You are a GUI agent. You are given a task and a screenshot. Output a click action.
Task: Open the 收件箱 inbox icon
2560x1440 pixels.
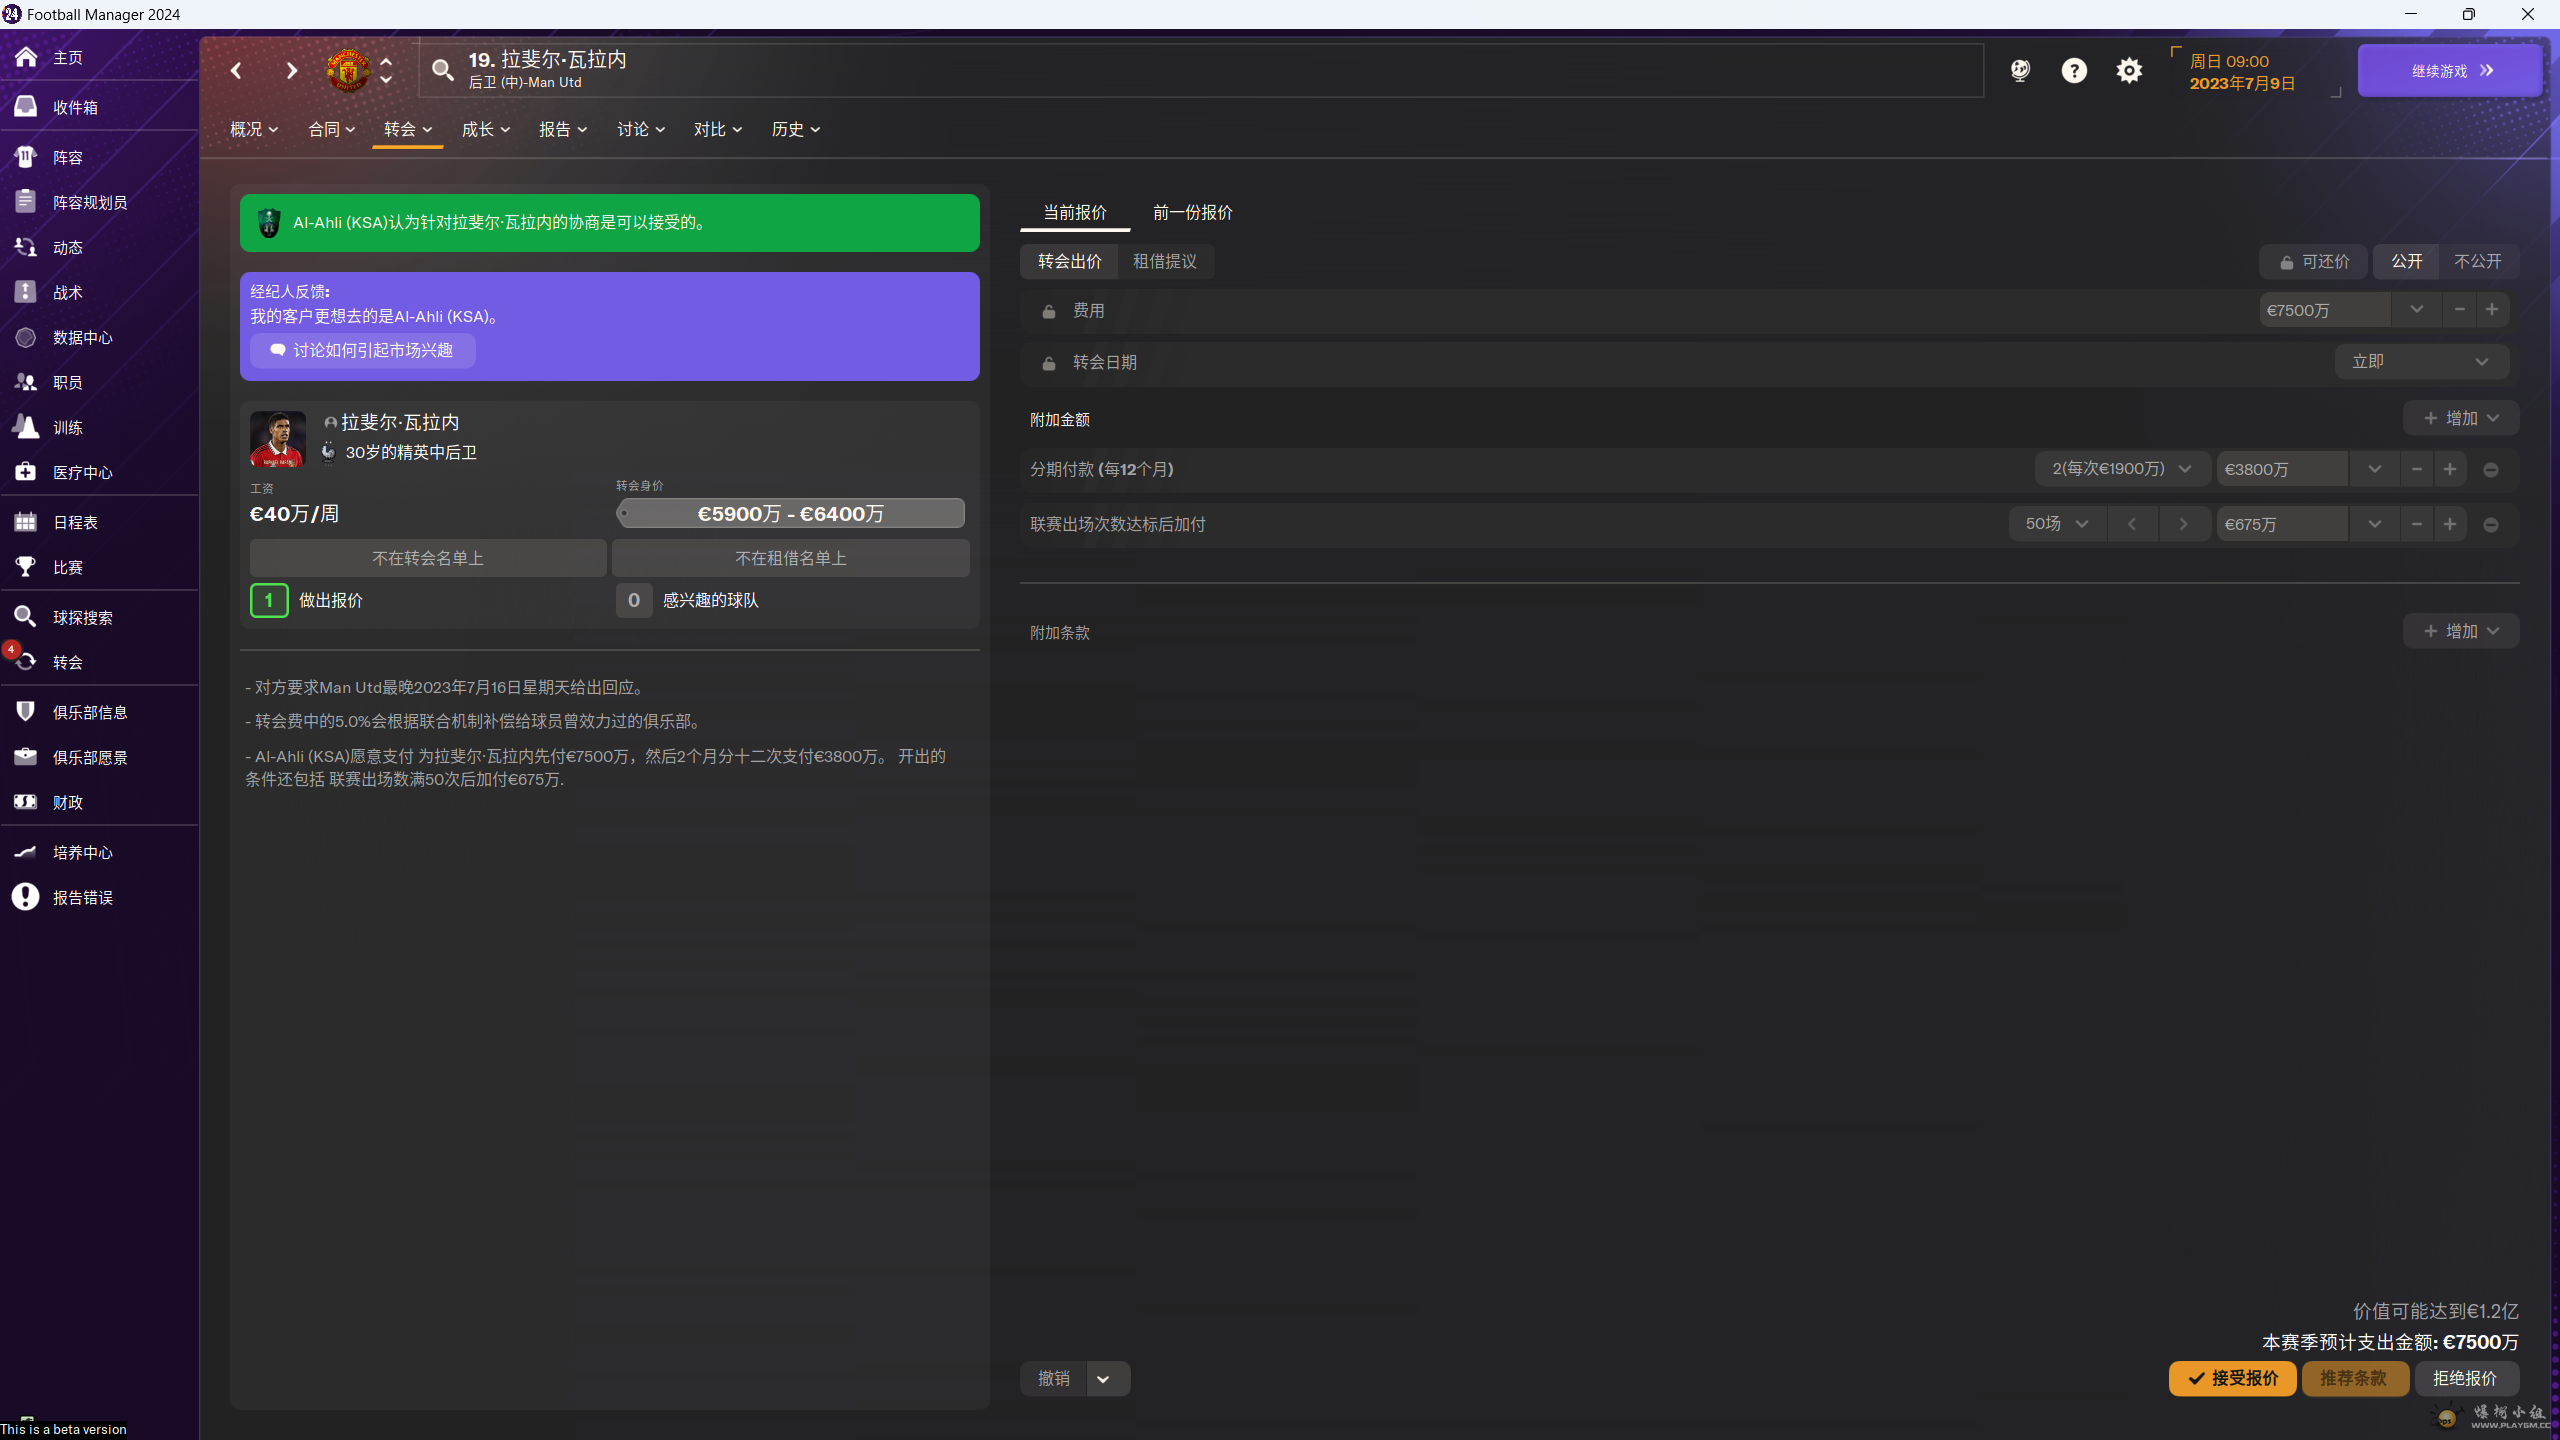pyautogui.click(x=26, y=107)
